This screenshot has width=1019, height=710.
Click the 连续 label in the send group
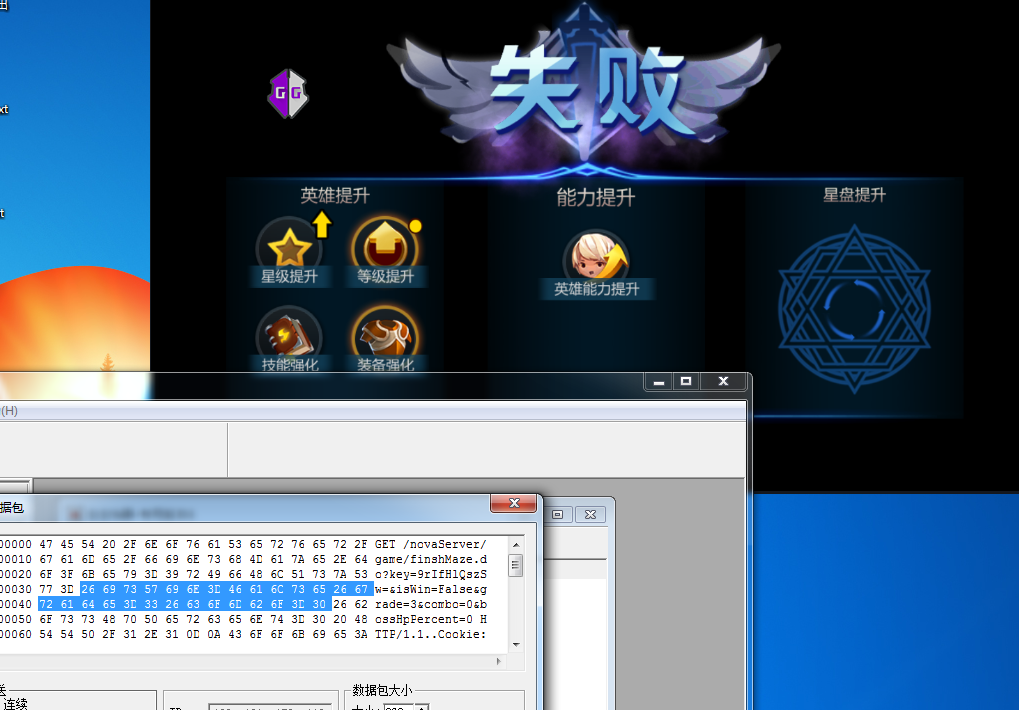[16, 704]
